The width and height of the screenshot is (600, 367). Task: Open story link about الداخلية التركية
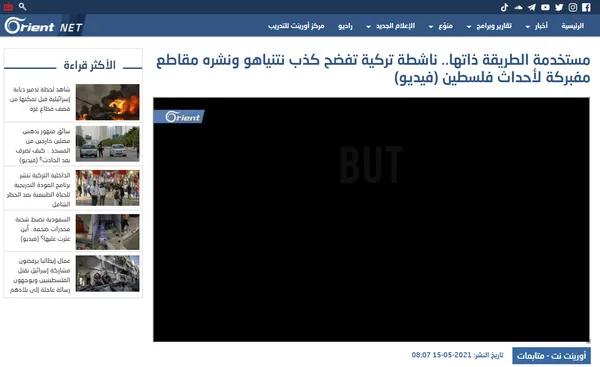(x=39, y=190)
